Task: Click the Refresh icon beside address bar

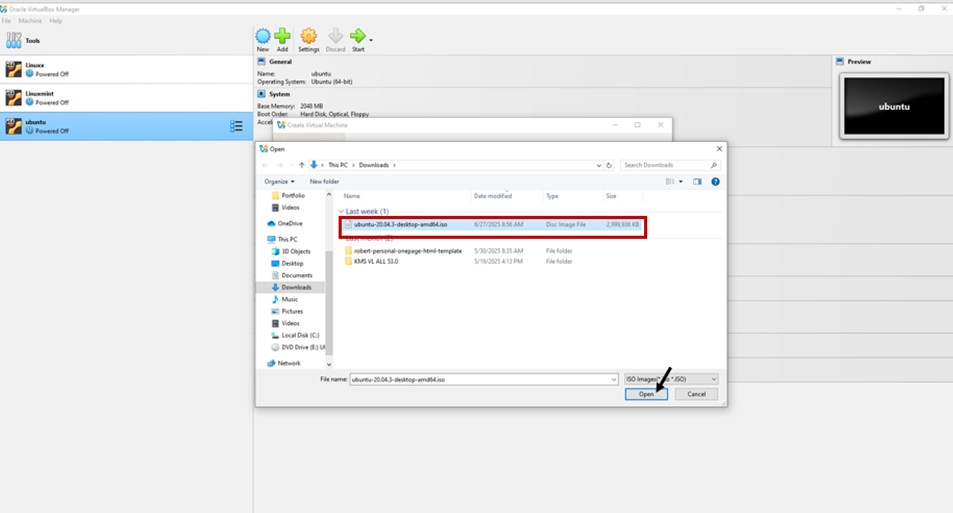Action: [608, 165]
